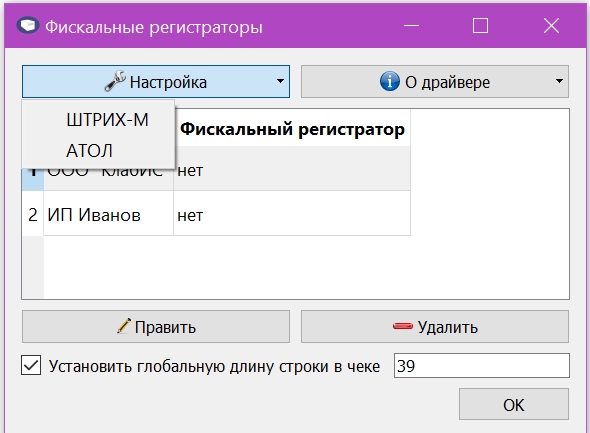The image size is (590, 433).
Task: Expand the Настройка dropdown arrow
Action: click(280, 81)
